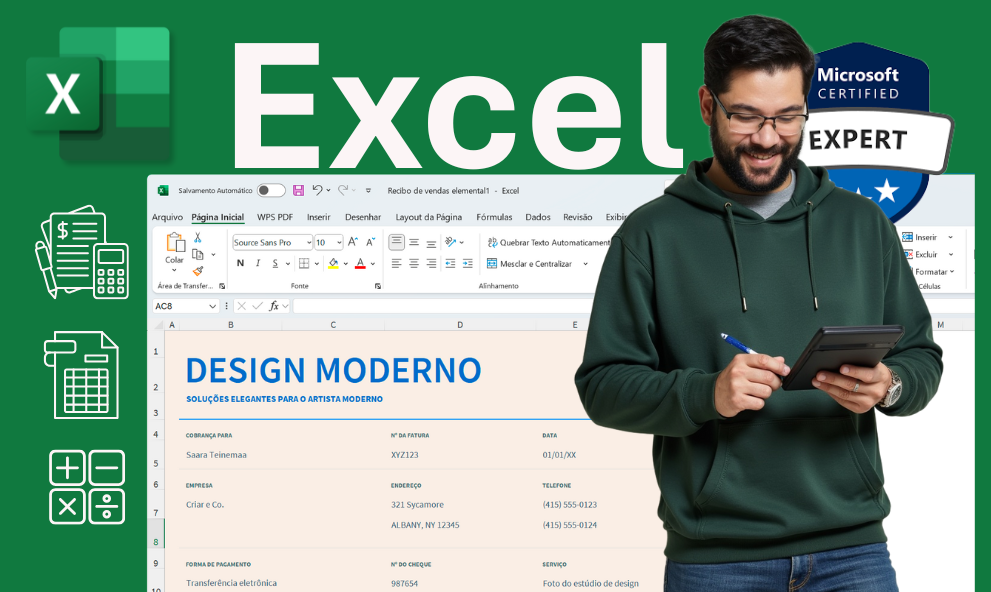991x592 pixels.
Task: Apply the yellow fill color bucket
Action: click(333, 263)
